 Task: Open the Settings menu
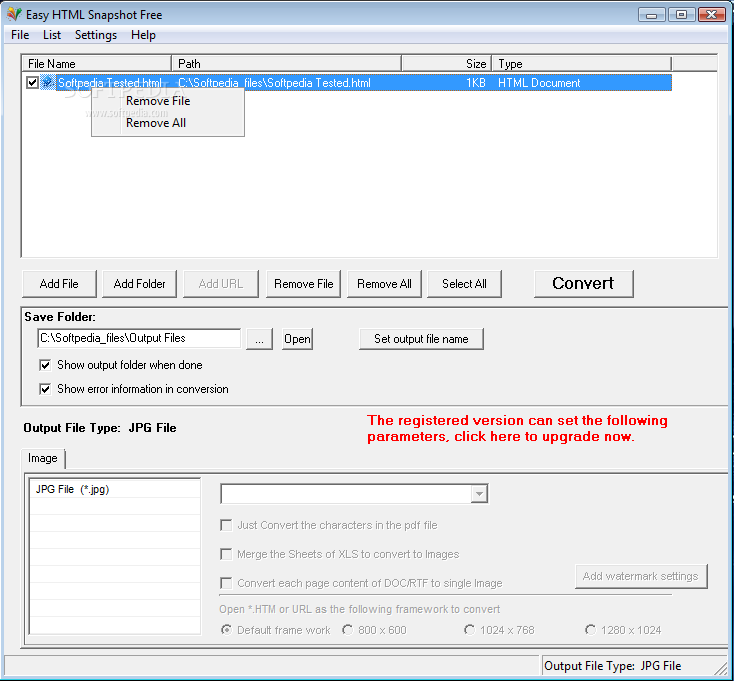coord(96,35)
